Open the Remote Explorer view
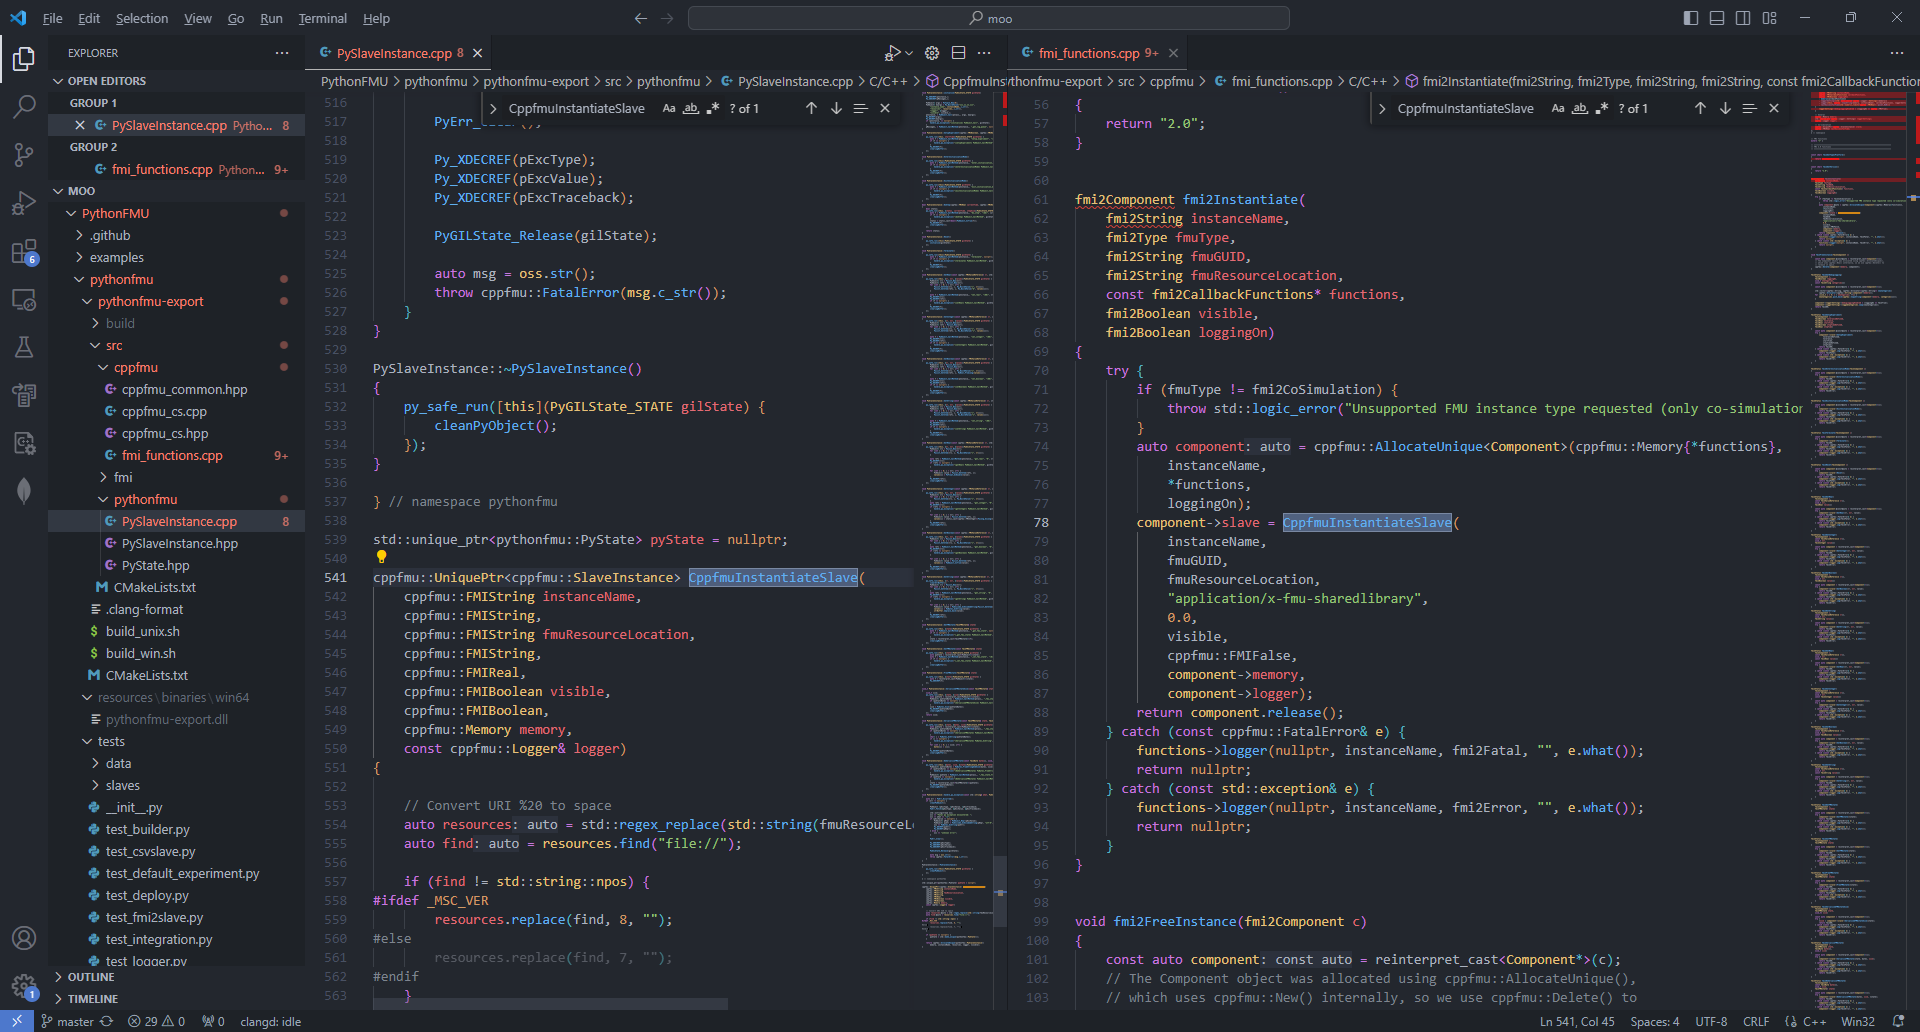The image size is (1920, 1032). pos(24,299)
